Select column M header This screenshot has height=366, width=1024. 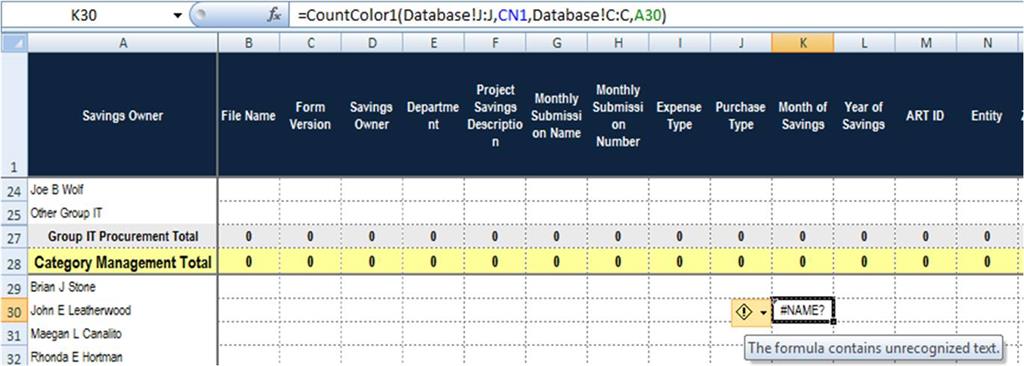925,42
